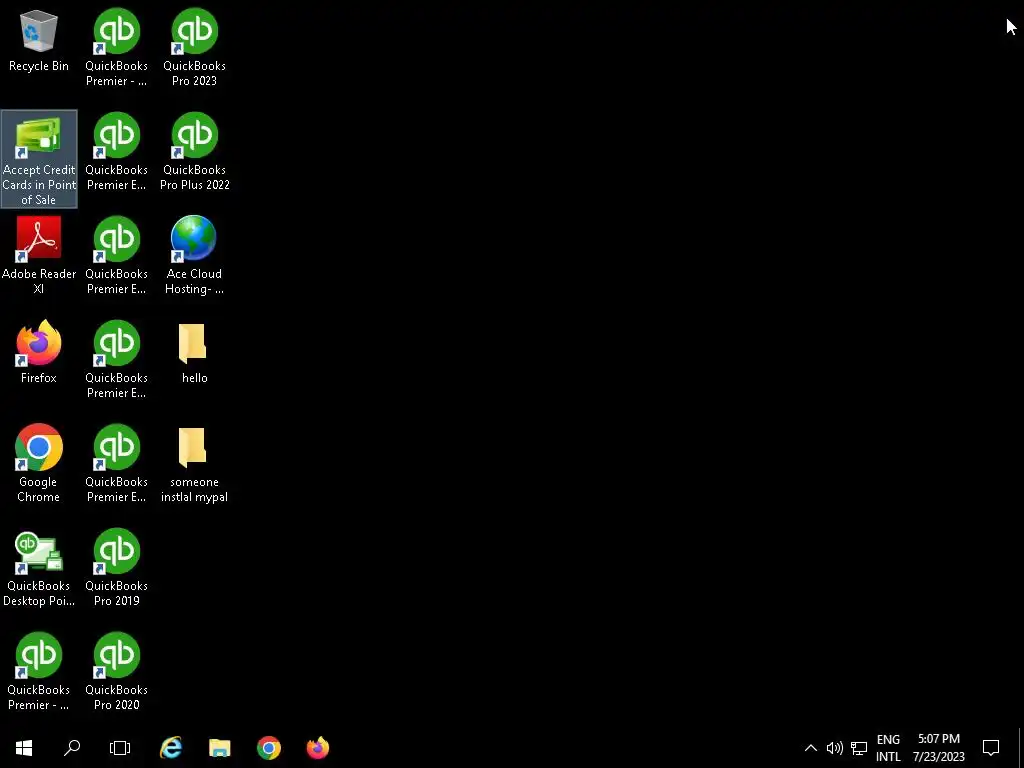Launch Internet Explorer from taskbar
The image size is (1024, 768).
171,748
